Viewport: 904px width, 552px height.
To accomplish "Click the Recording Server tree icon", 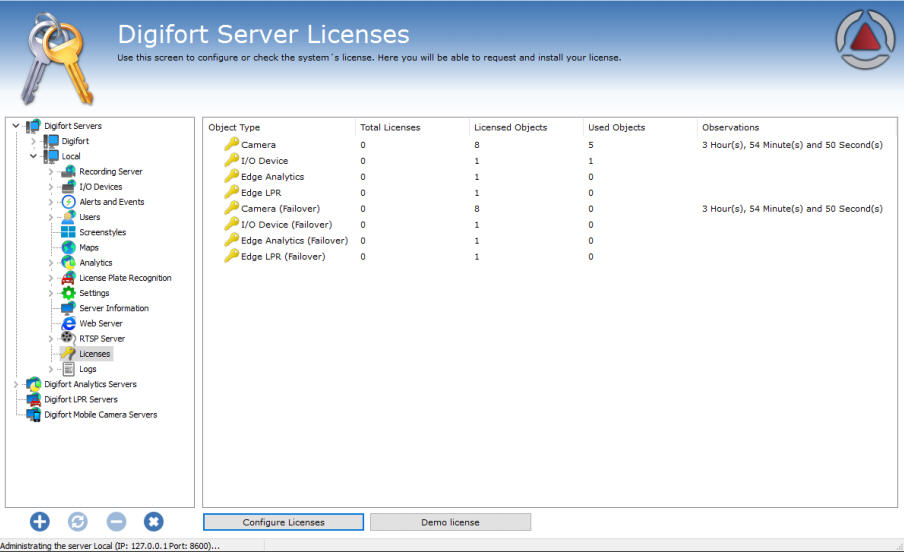I will point(68,171).
